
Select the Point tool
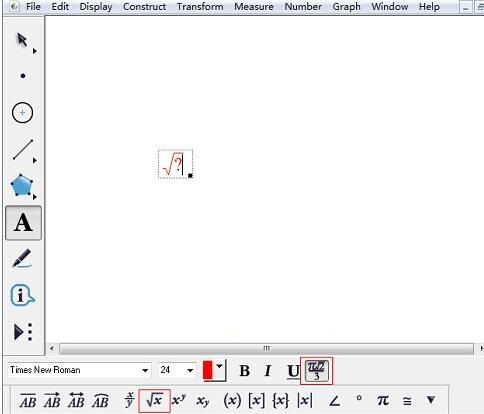coord(23,76)
